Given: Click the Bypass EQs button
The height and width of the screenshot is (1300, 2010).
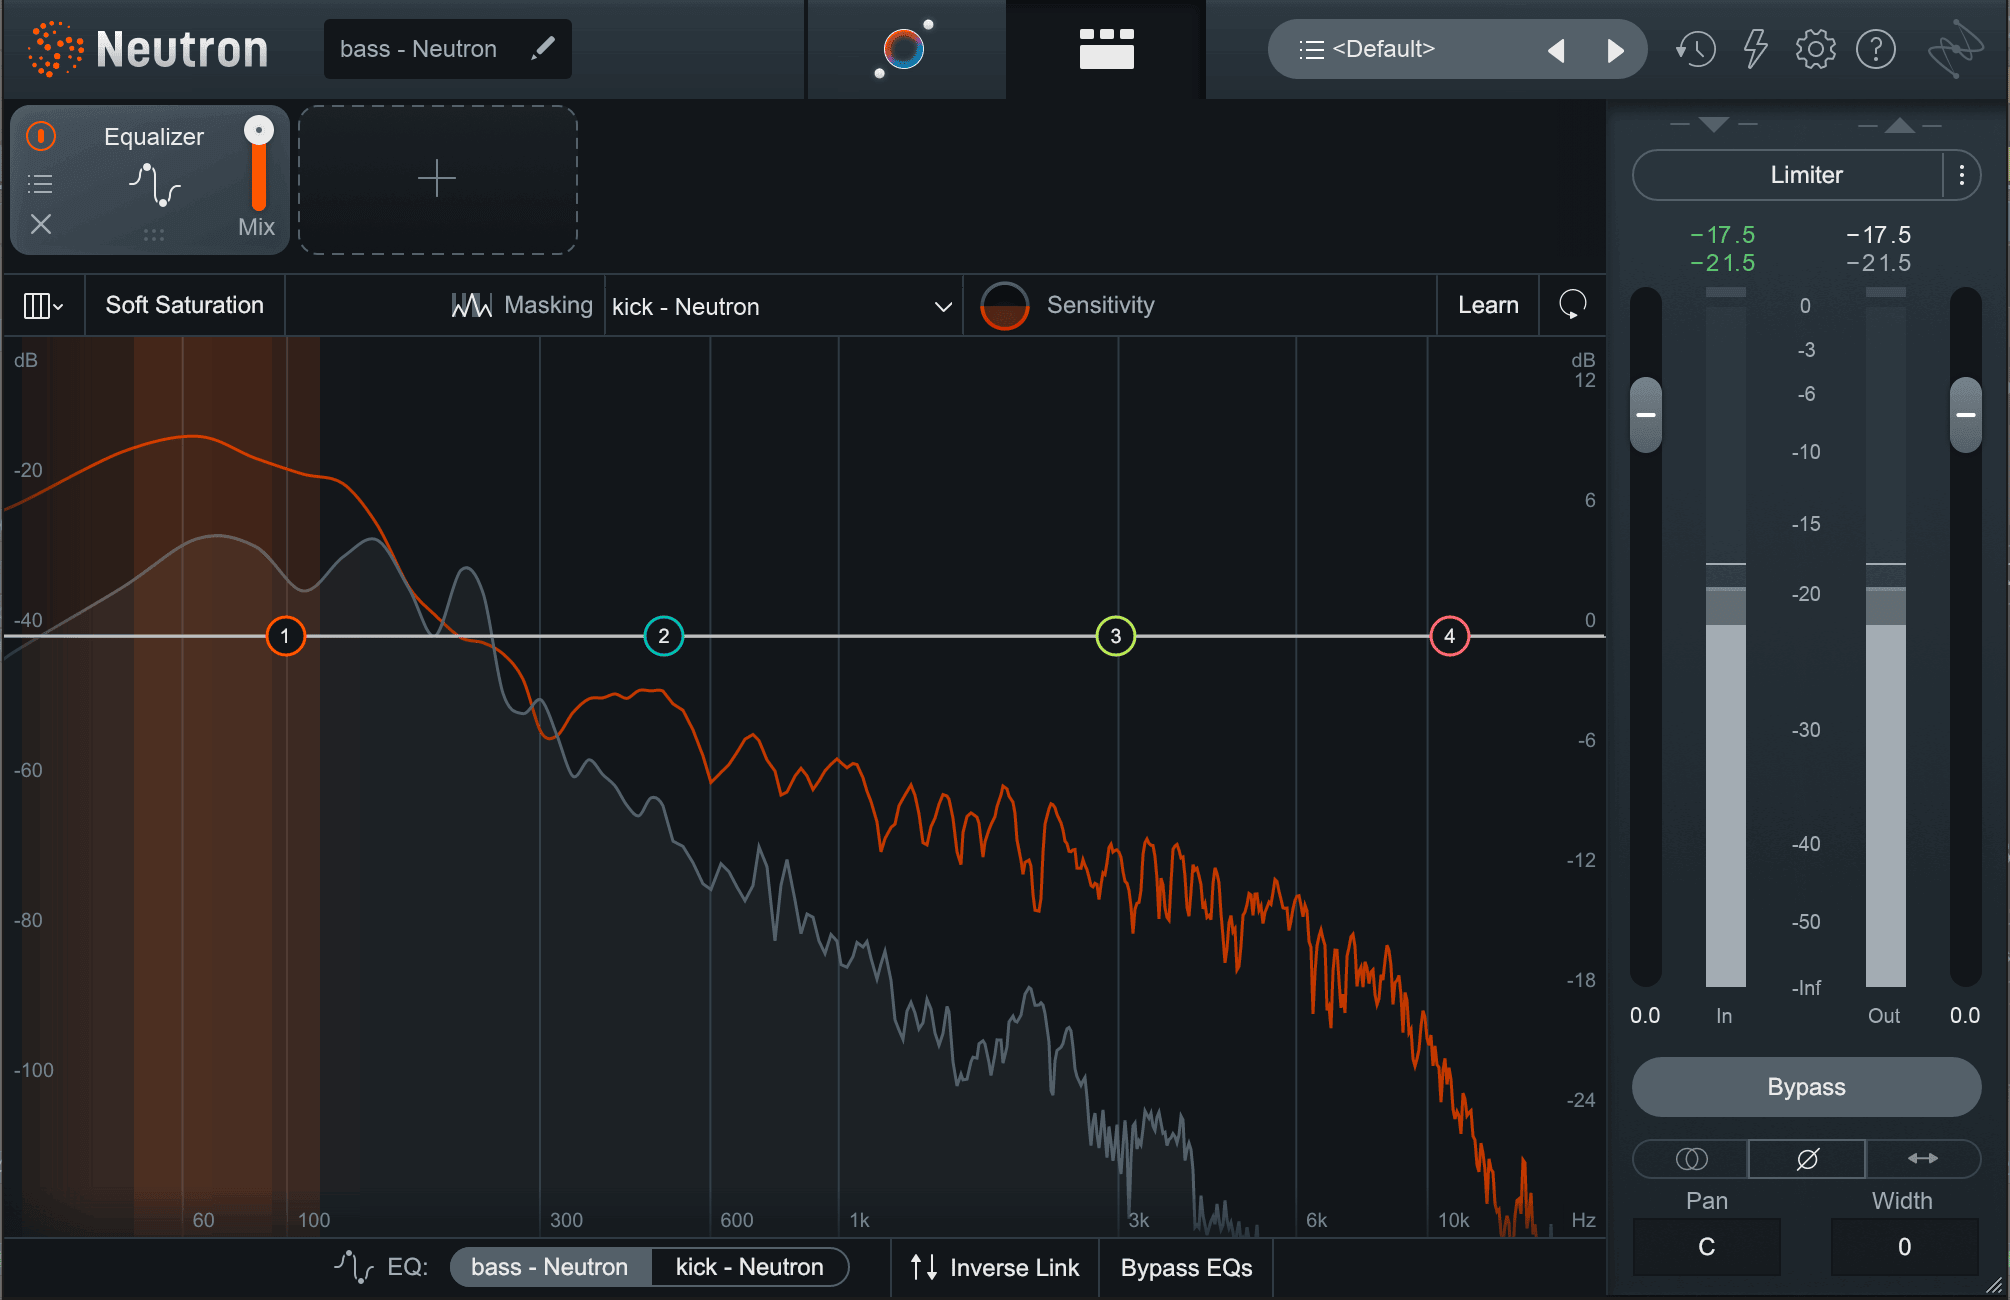Looking at the screenshot, I should click(1187, 1268).
